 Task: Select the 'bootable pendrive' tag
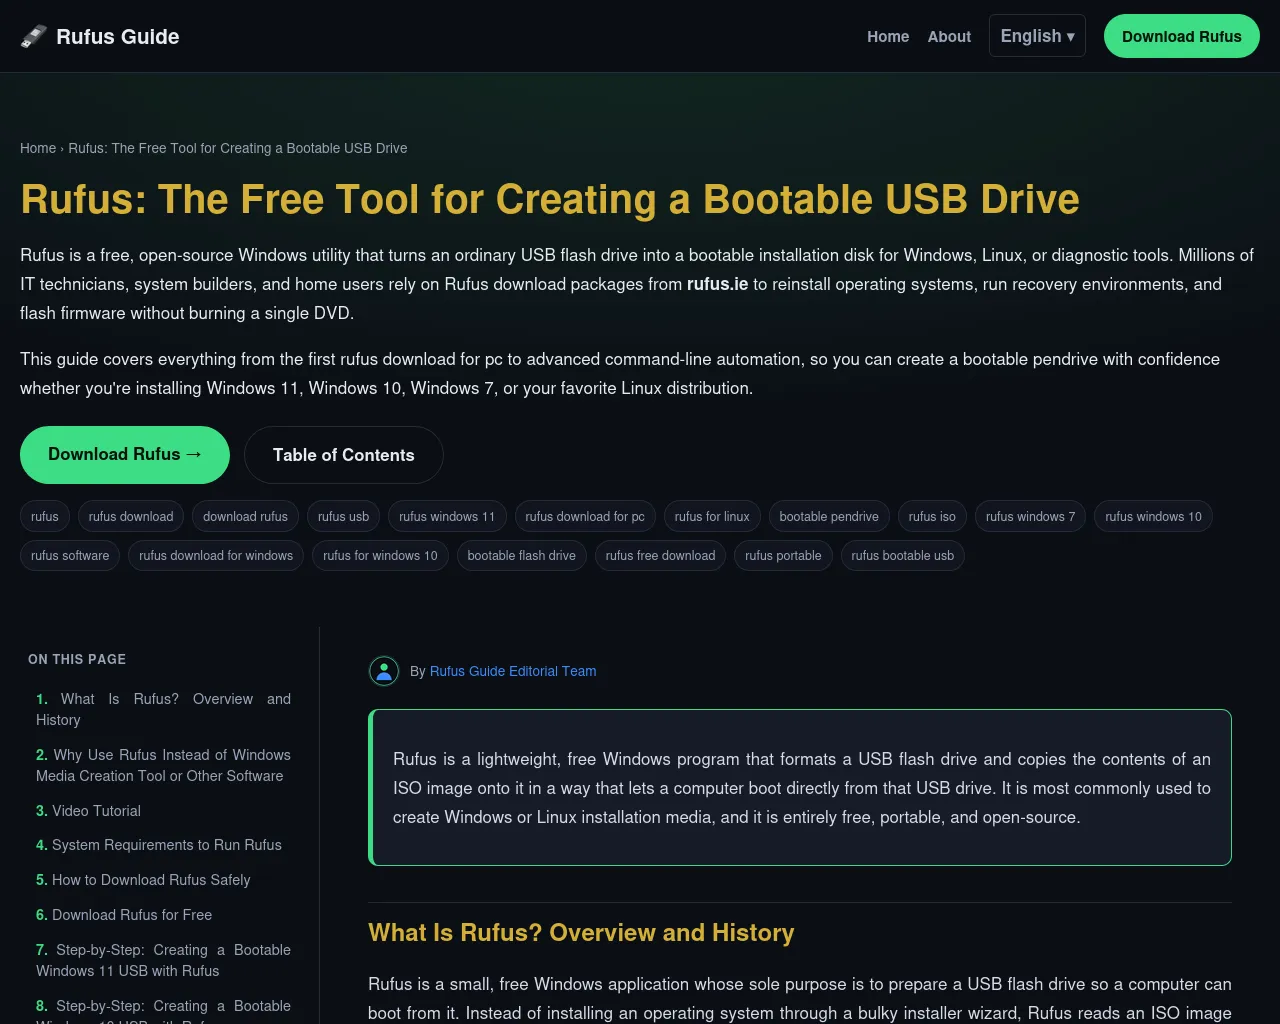829,516
